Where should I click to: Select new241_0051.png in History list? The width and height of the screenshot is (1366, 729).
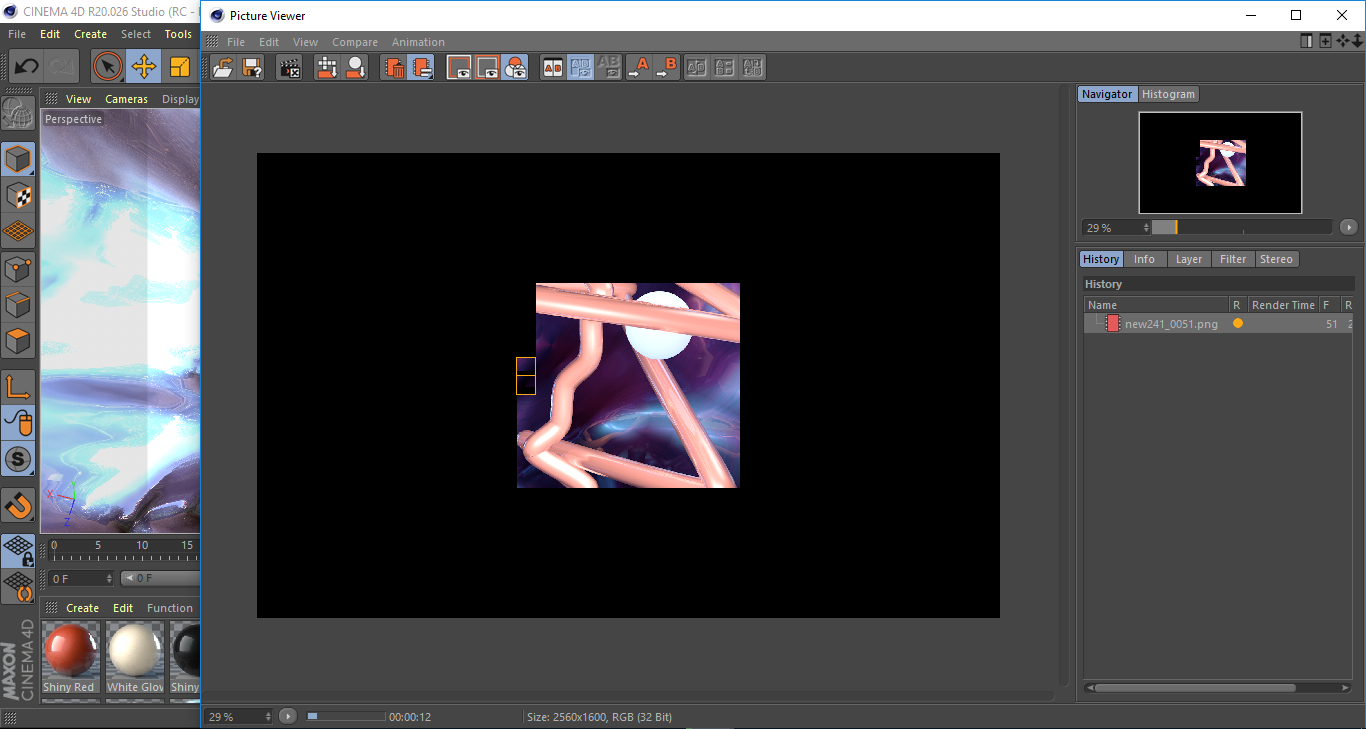point(1218,324)
